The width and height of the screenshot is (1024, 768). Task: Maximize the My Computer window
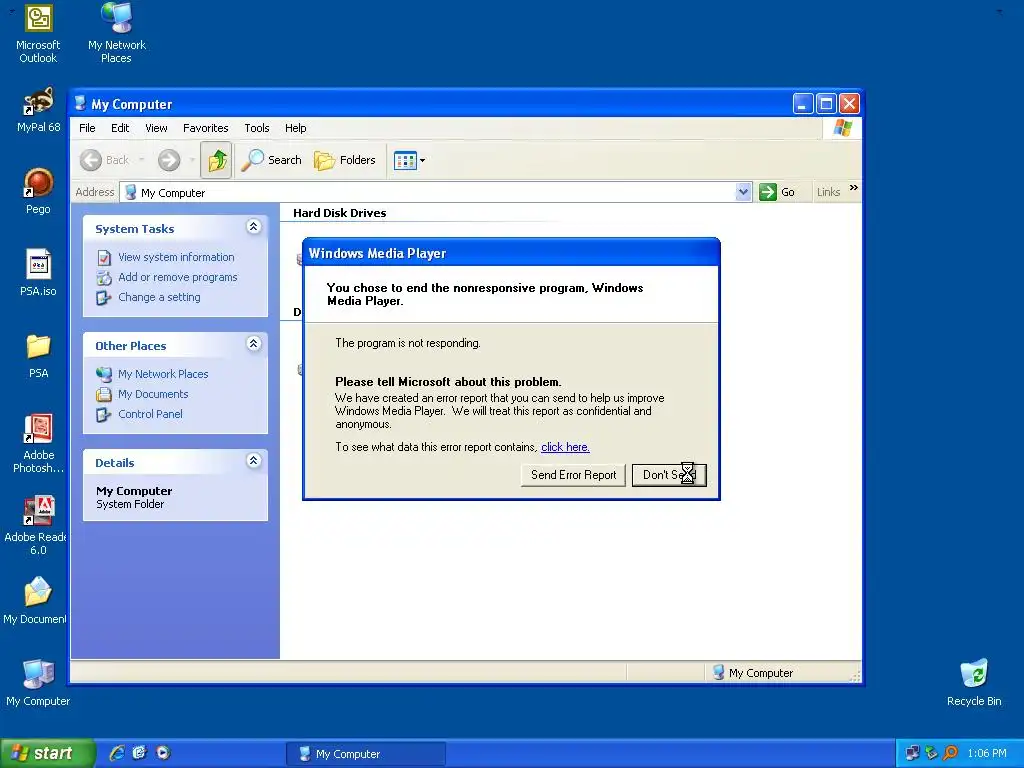pyautogui.click(x=826, y=104)
